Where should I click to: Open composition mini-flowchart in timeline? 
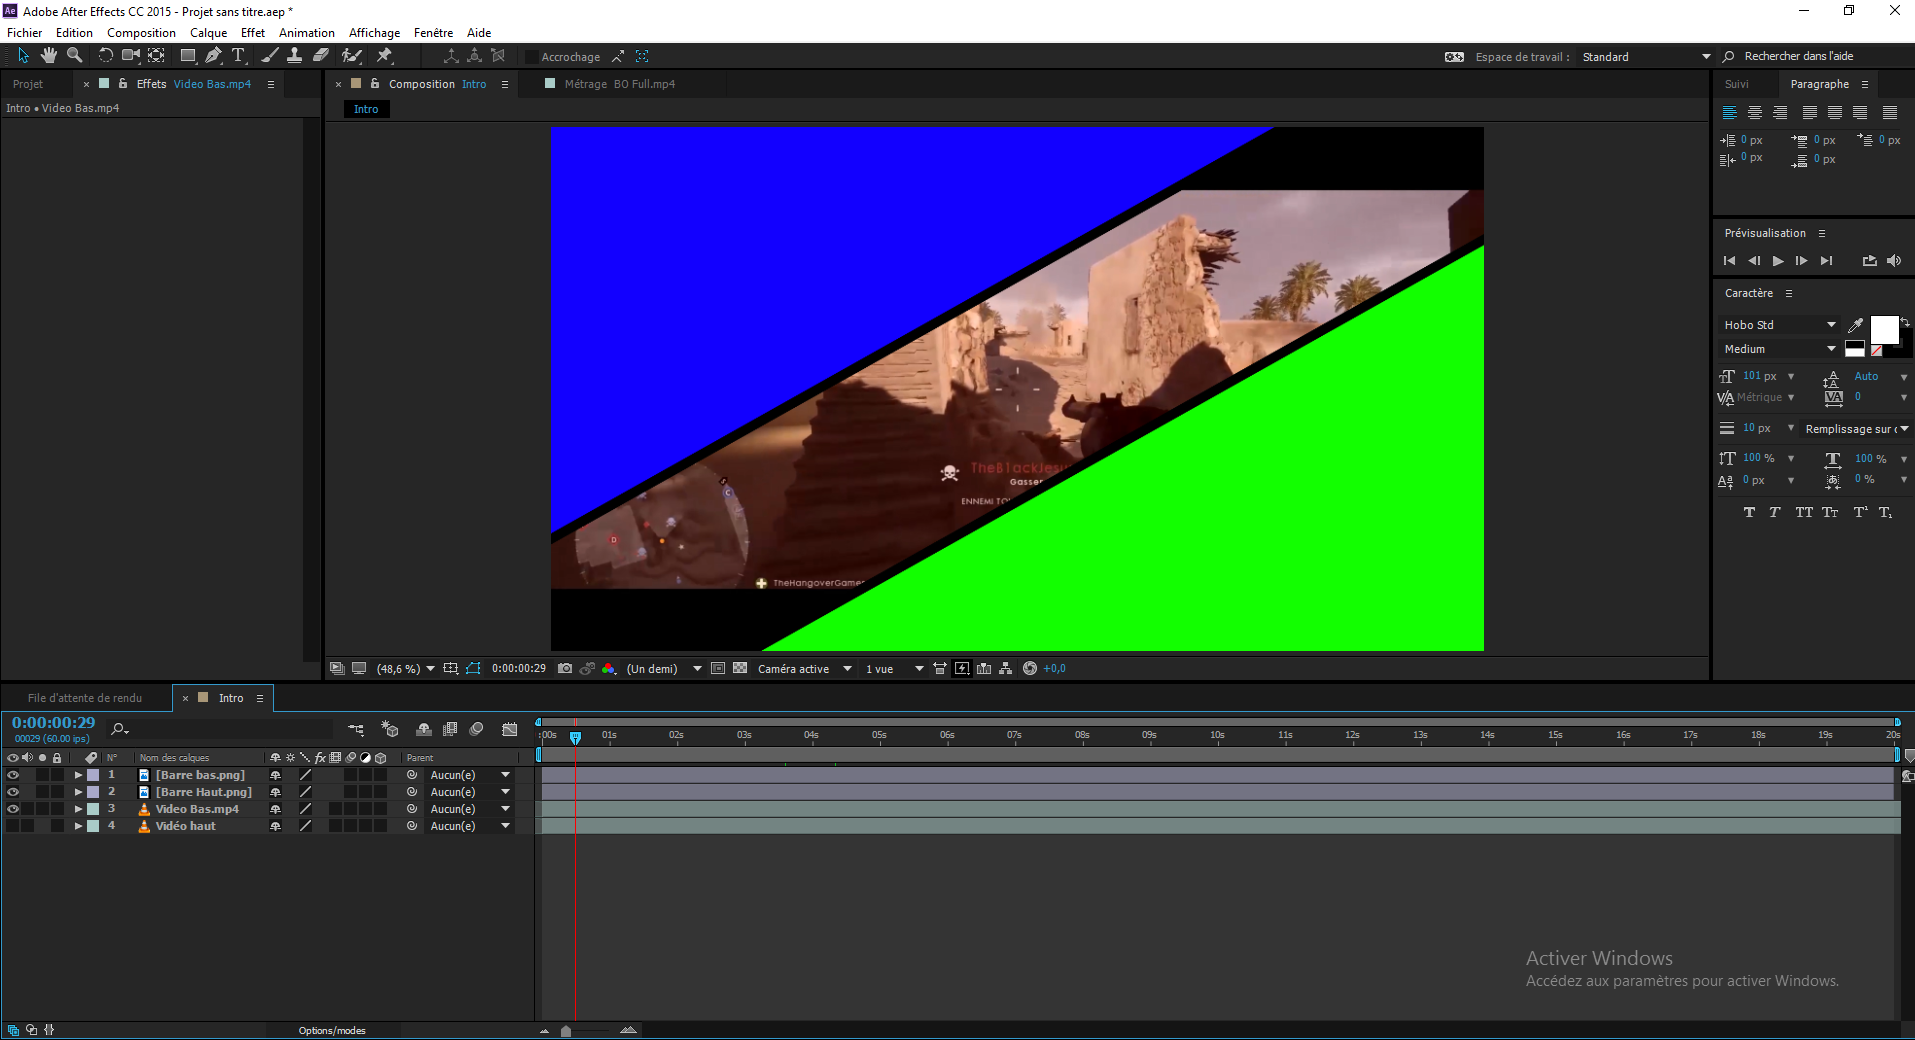[x=356, y=730]
